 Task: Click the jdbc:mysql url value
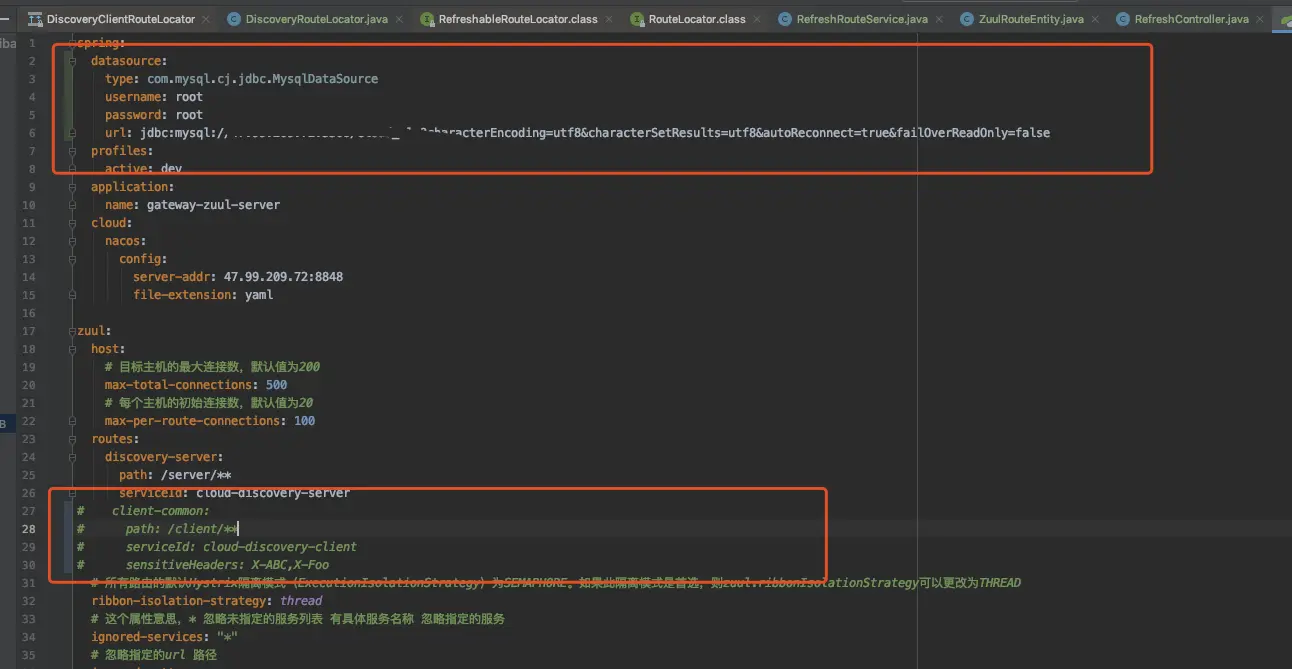point(594,133)
